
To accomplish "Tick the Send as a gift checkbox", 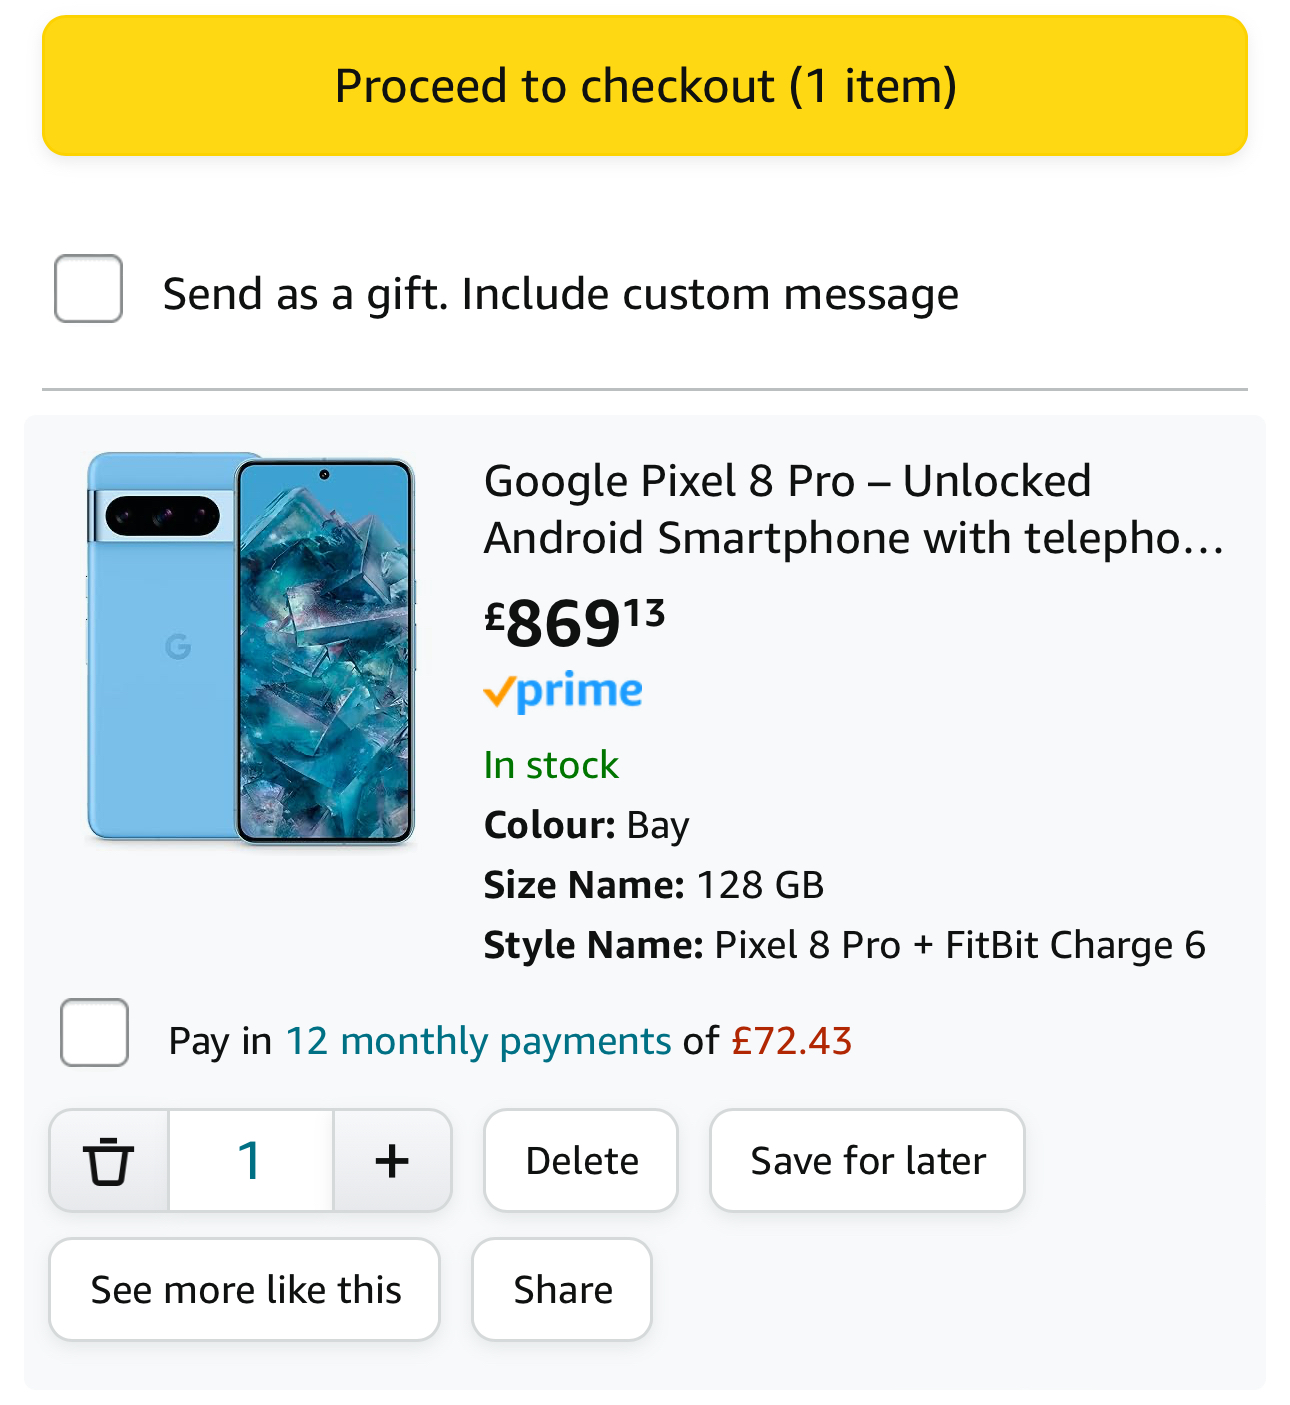I will (x=89, y=289).
